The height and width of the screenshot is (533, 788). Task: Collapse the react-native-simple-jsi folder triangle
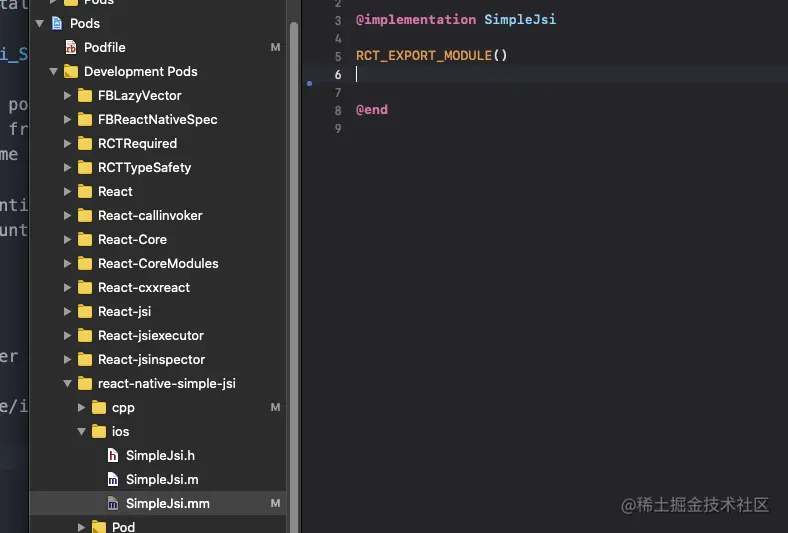point(67,384)
